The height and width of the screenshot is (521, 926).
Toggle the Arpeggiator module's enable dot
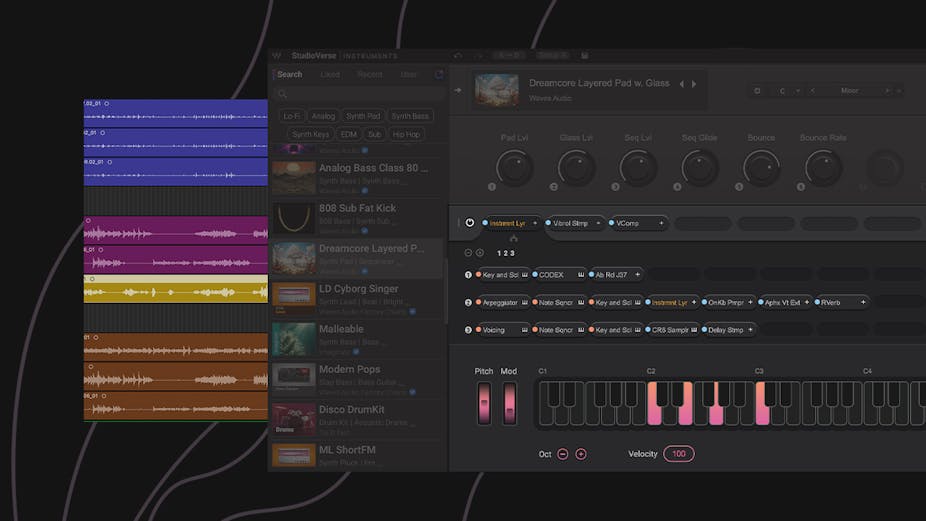point(479,302)
